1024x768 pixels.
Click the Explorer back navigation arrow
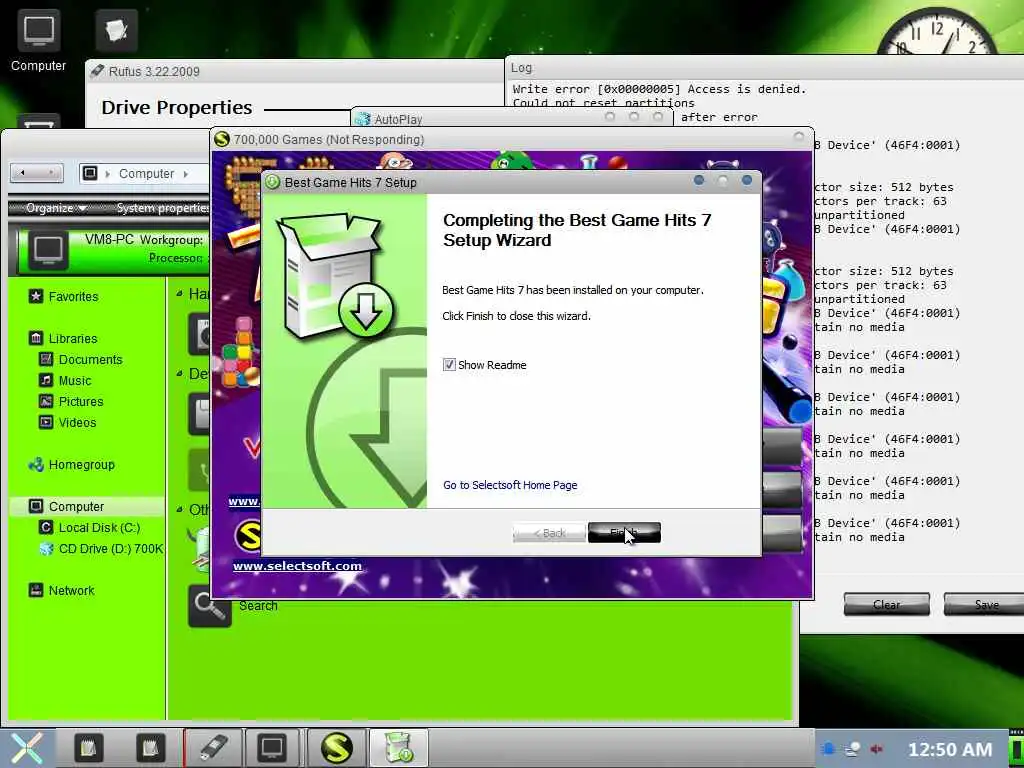(x=24, y=172)
